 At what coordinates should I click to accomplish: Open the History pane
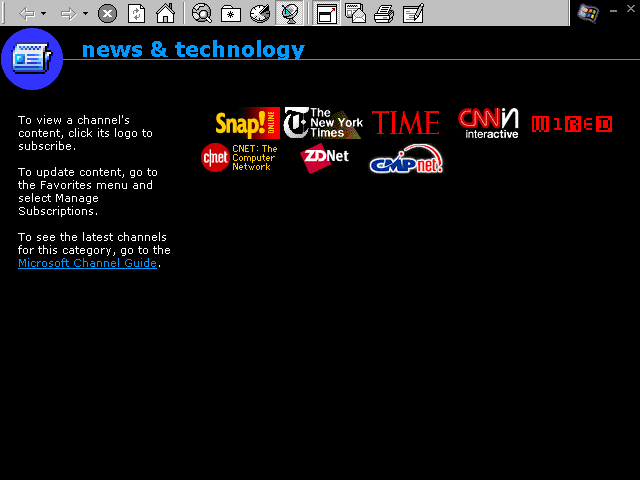pos(260,13)
